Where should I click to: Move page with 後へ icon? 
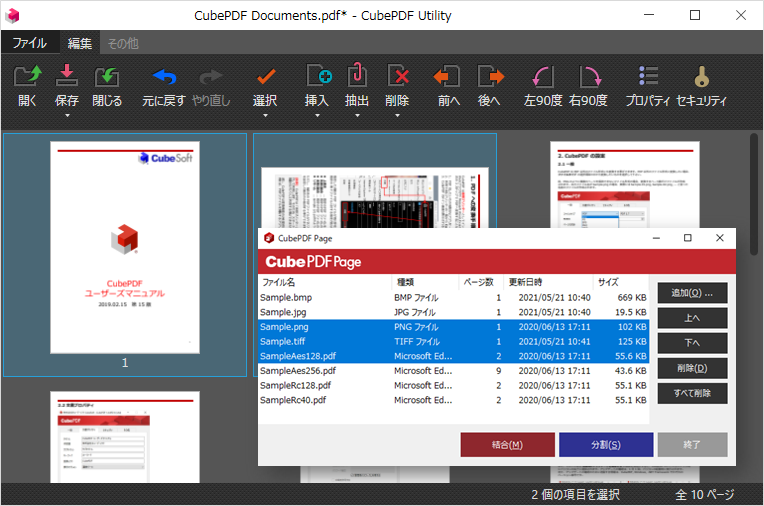pyautogui.click(x=491, y=76)
